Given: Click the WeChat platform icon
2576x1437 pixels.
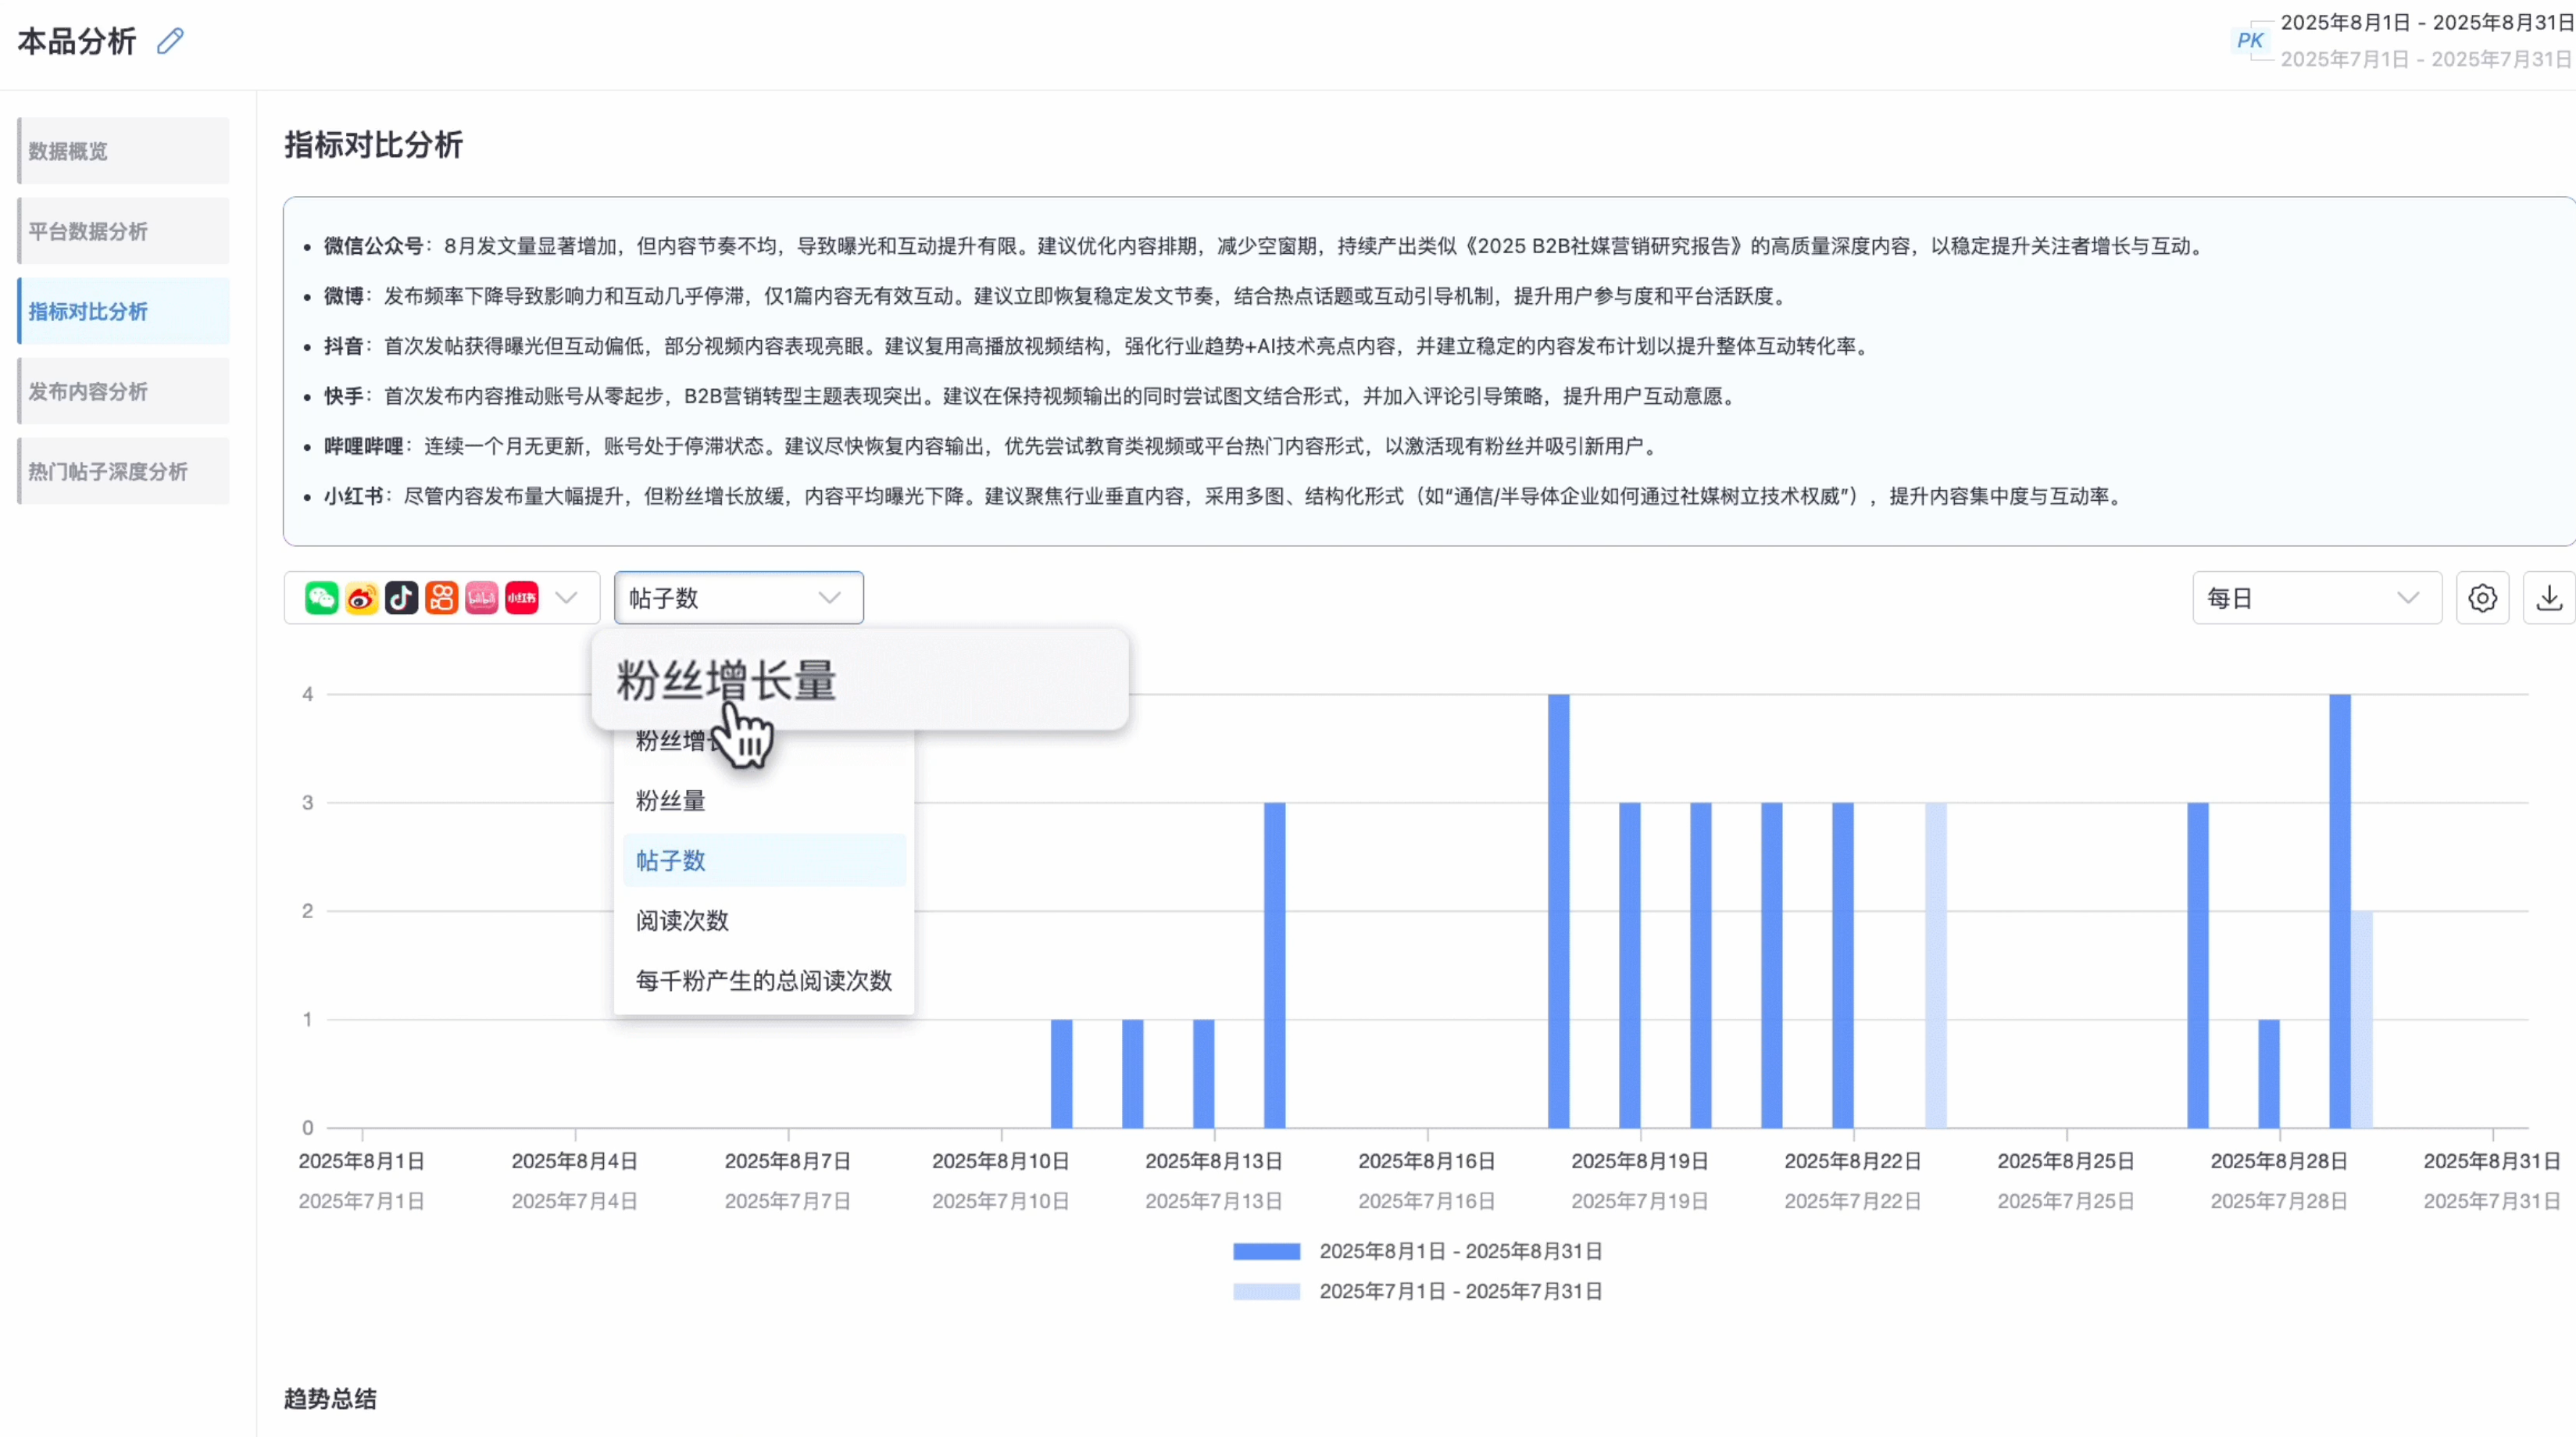Looking at the screenshot, I should pyautogui.click(x=321, y=598).
